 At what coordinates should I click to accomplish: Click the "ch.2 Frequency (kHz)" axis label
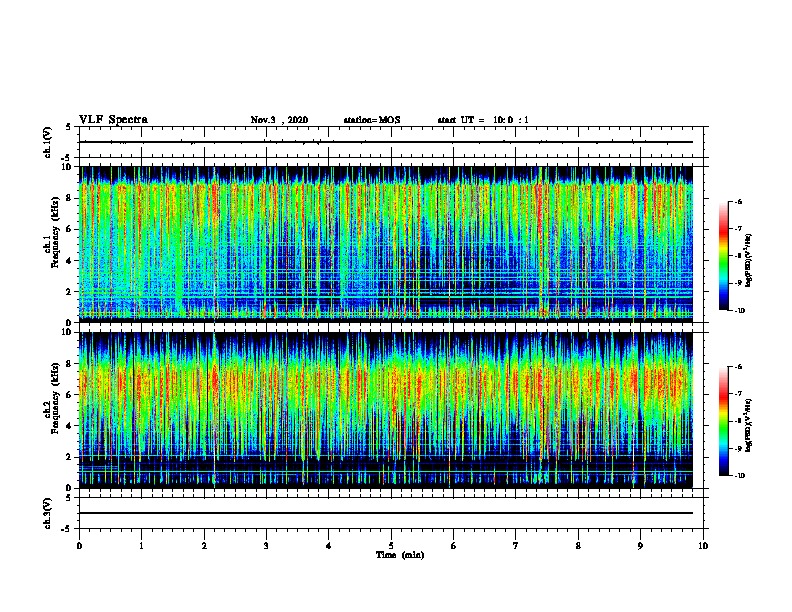click(52, 398)
